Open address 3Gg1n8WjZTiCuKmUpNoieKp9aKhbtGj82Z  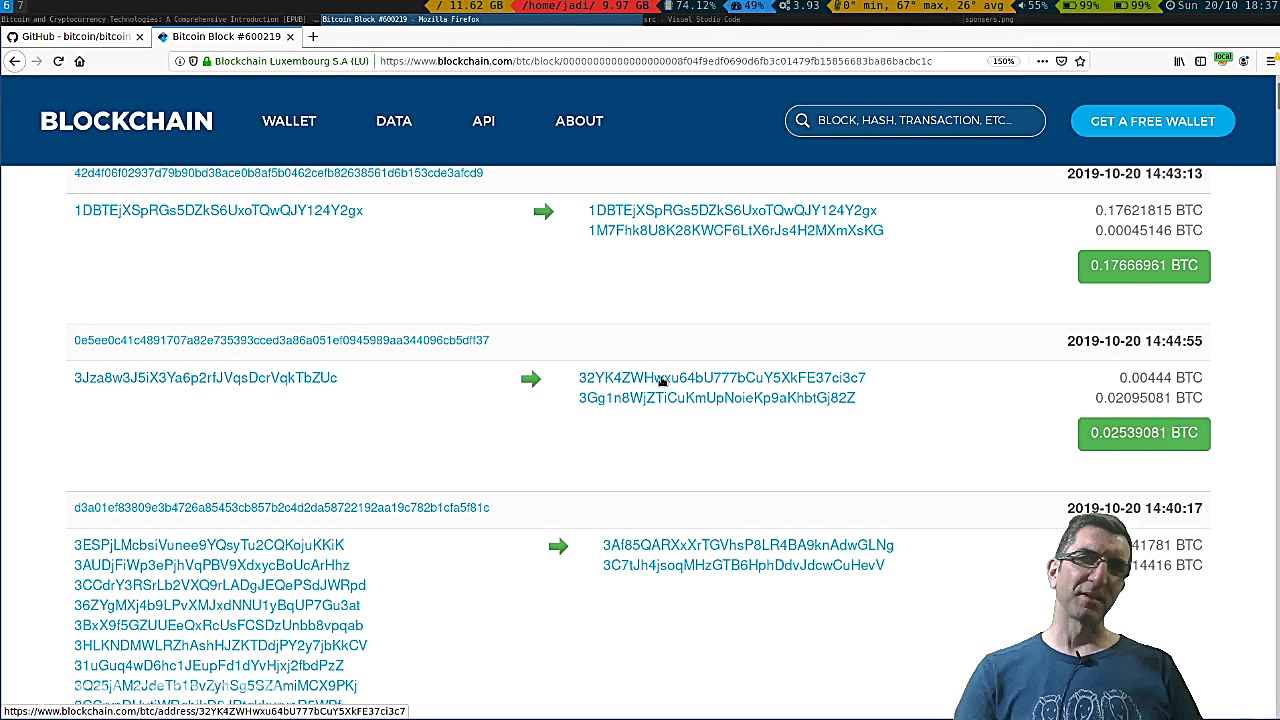(x=716, y=398)
